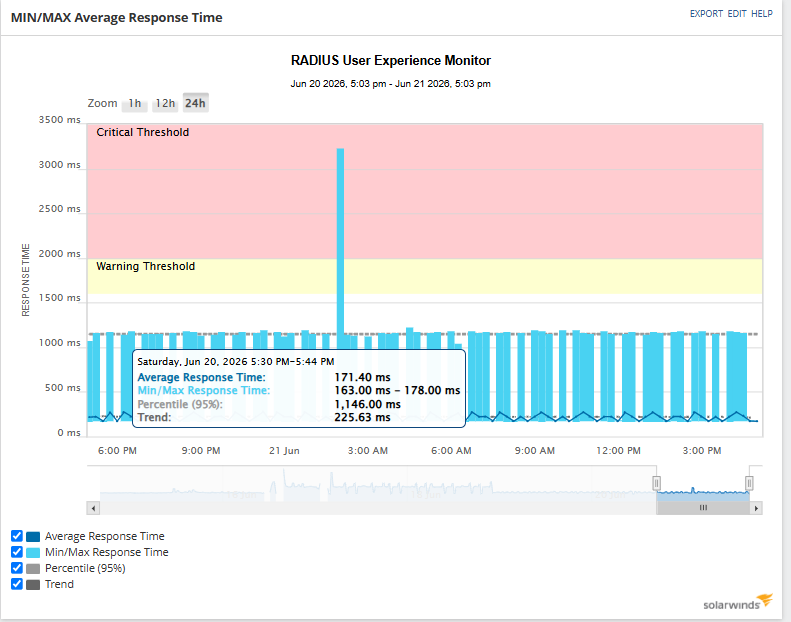Click navigator scroll left arrow
Screen dimensions: 791x622
coord(93,508)
